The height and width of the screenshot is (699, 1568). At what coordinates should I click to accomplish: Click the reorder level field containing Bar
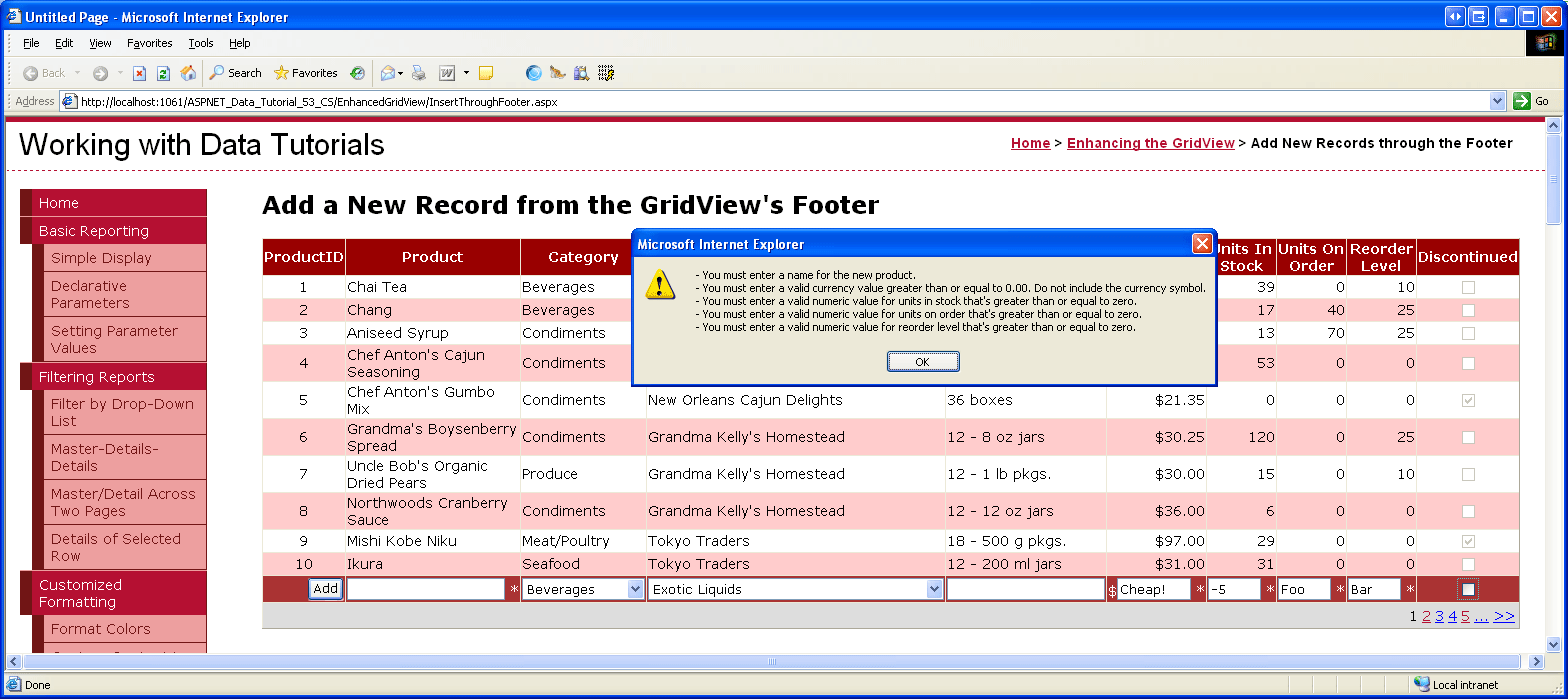click(x=1374, y=589)
